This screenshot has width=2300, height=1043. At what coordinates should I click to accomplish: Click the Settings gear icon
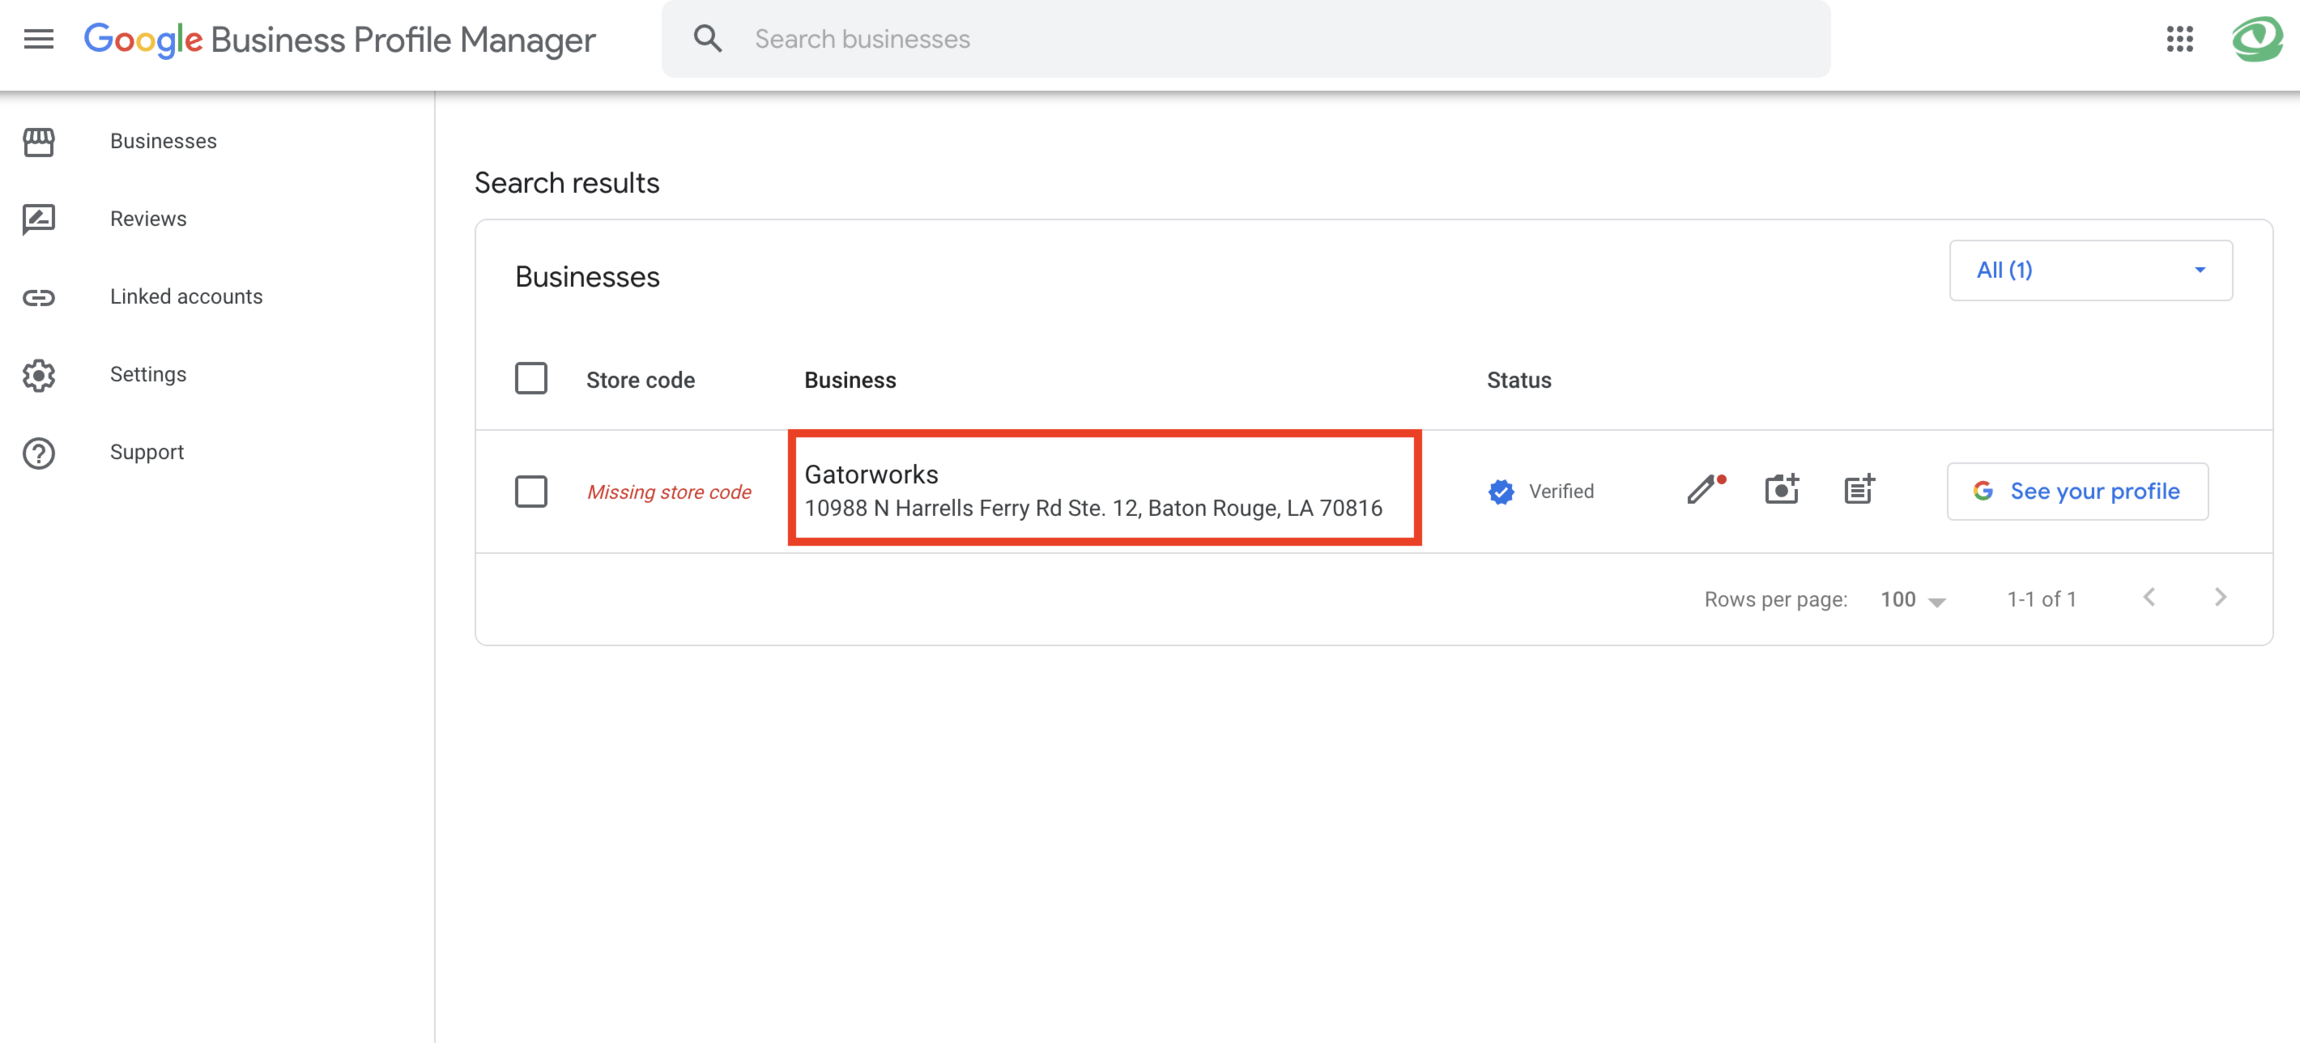click(x=39, y=375)
